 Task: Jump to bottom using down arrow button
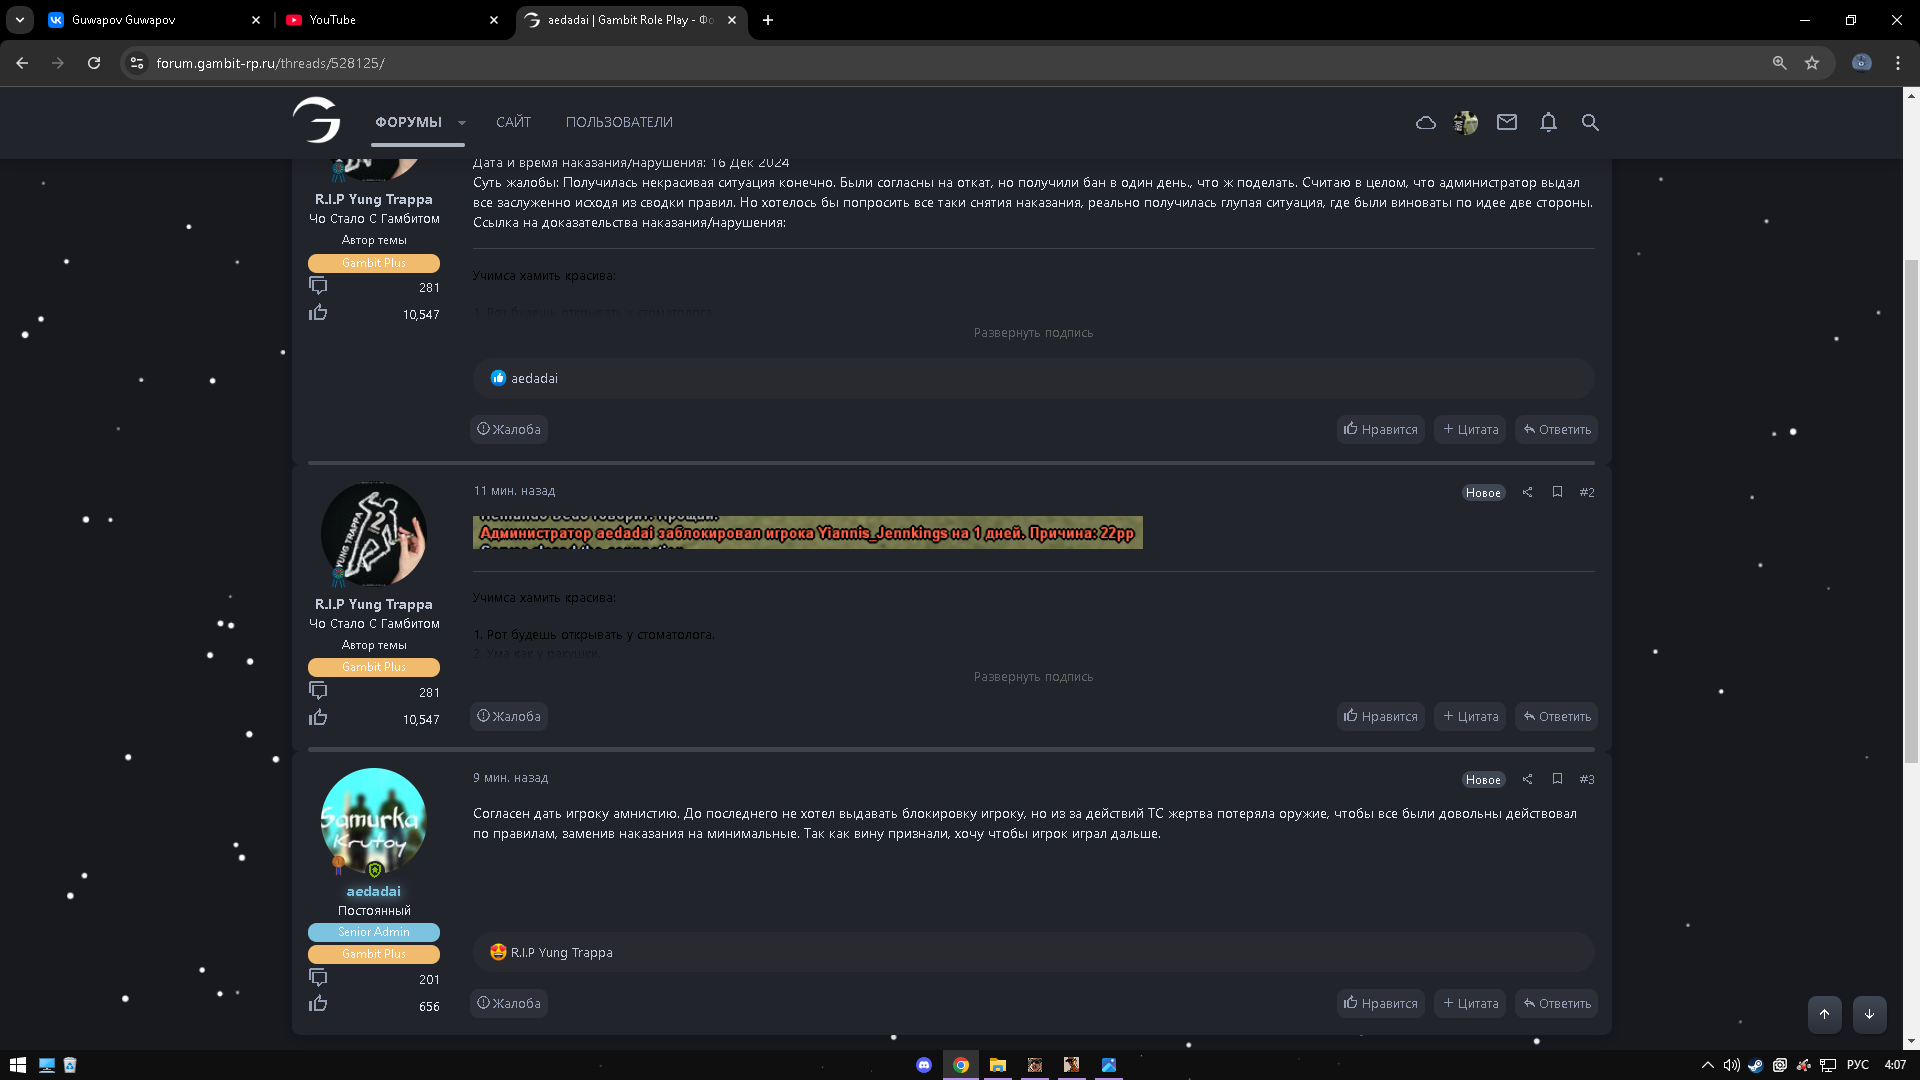pos(1869,1014)
